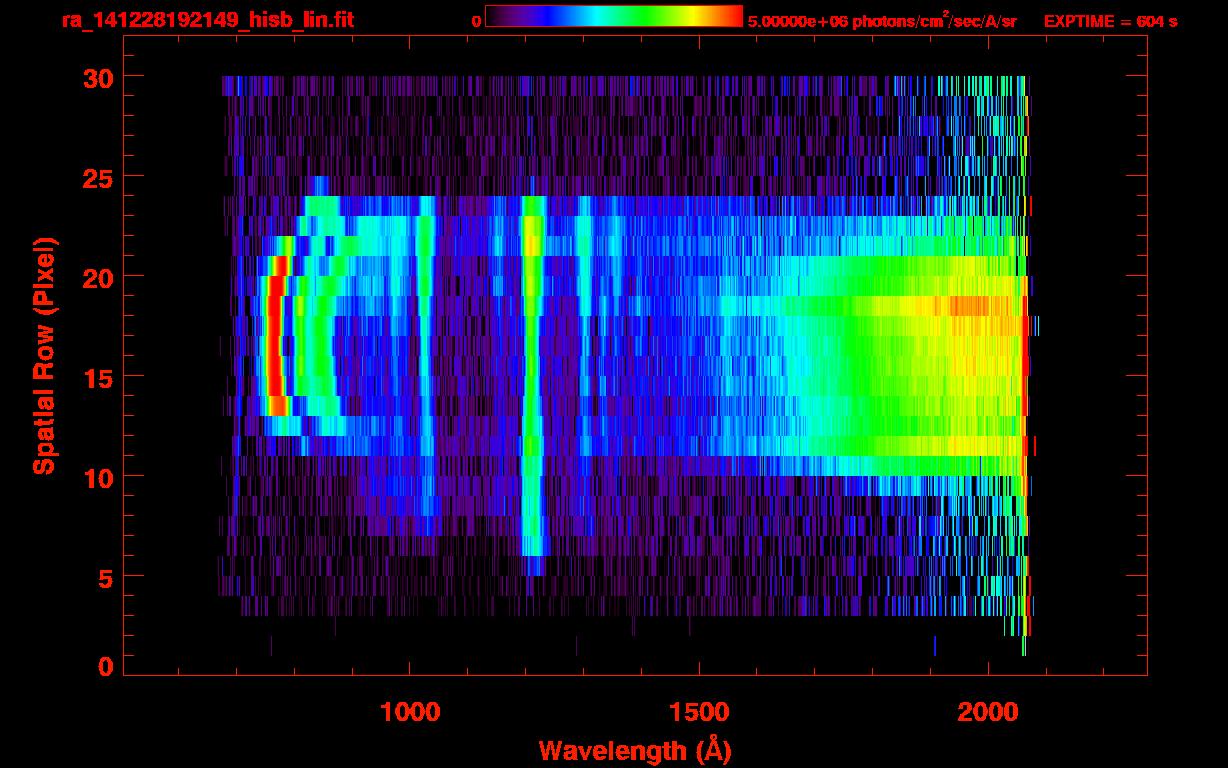Click the x-axis tick label 2000
Viewport: 1228px width, 768px height.
click(988, 712)
